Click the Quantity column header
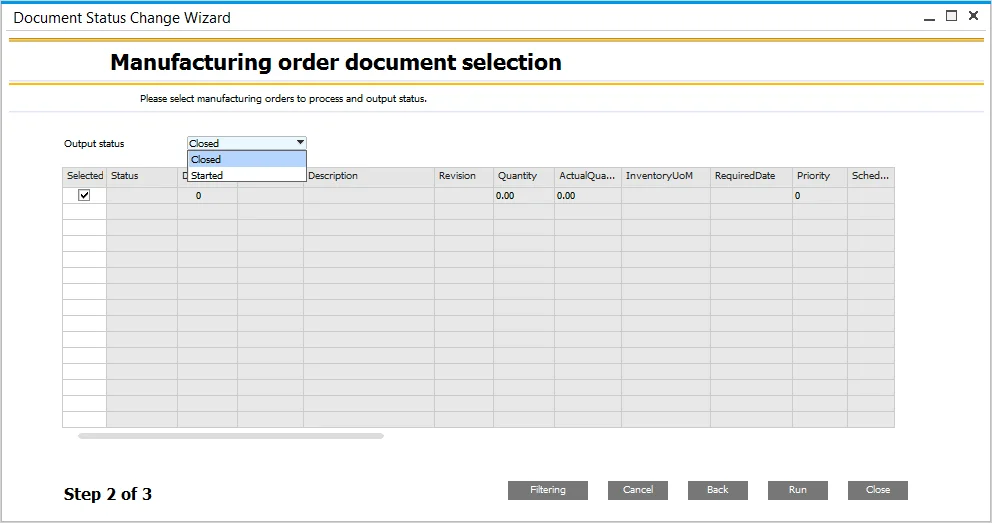This screenshot has height=523, width=992. click(x=523, y=176)
